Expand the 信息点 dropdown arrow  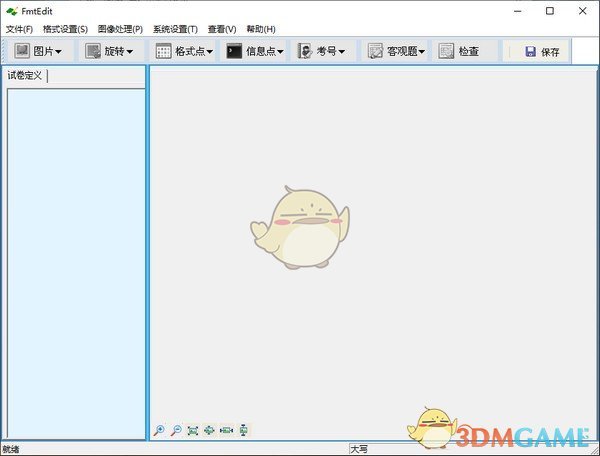[280, 51]
